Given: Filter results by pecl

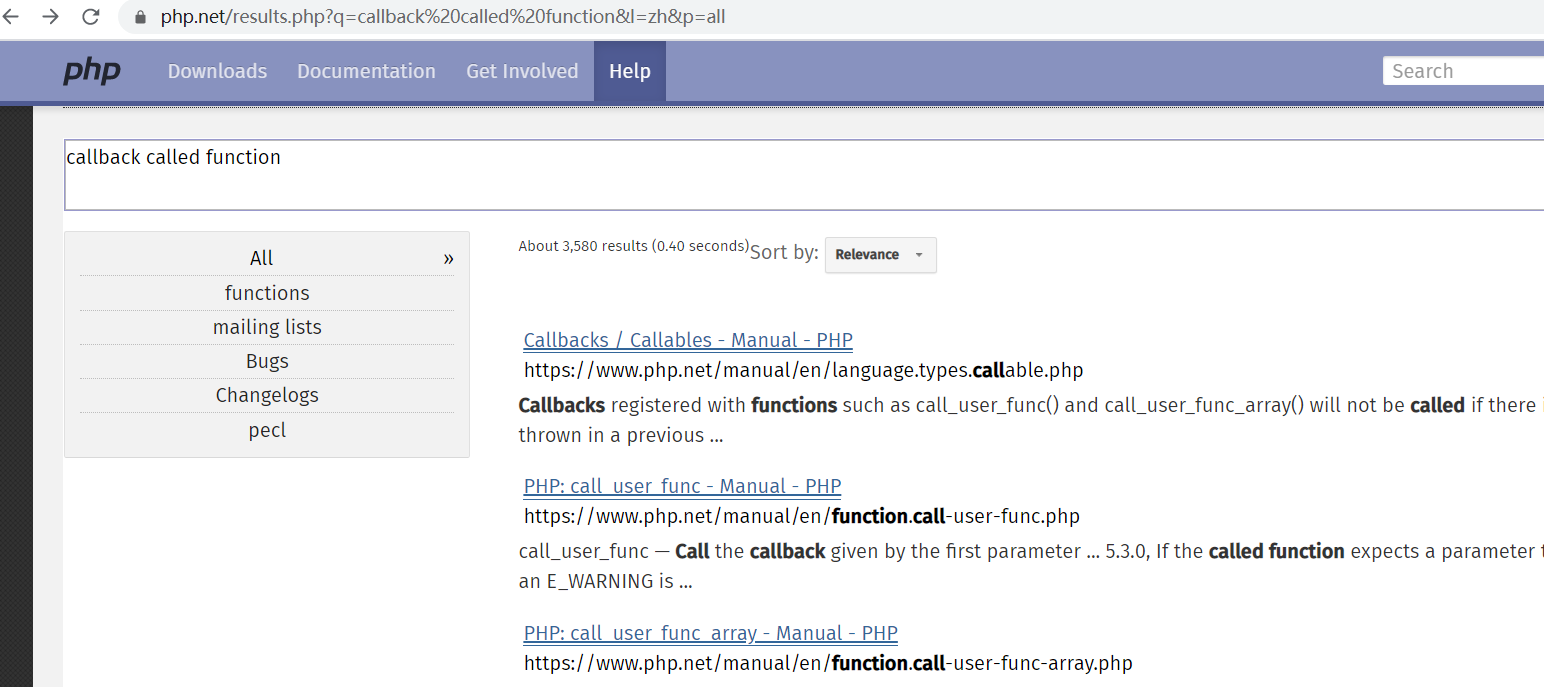Looking at the screenshot, I should click(x=267, y=430).
